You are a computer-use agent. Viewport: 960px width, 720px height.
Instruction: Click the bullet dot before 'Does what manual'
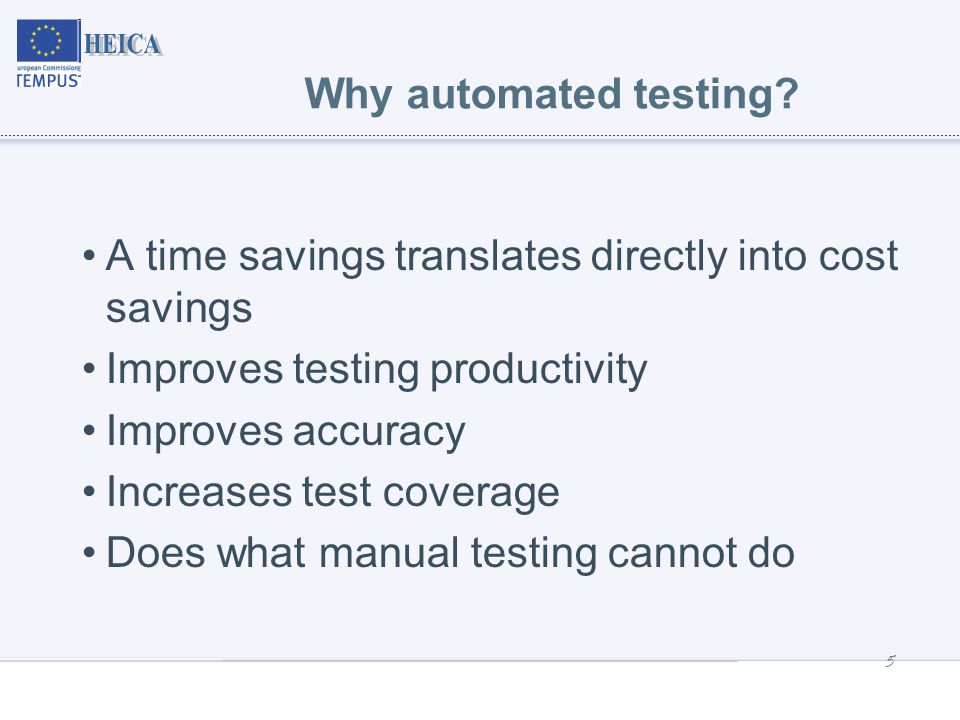tap(89, 553)
